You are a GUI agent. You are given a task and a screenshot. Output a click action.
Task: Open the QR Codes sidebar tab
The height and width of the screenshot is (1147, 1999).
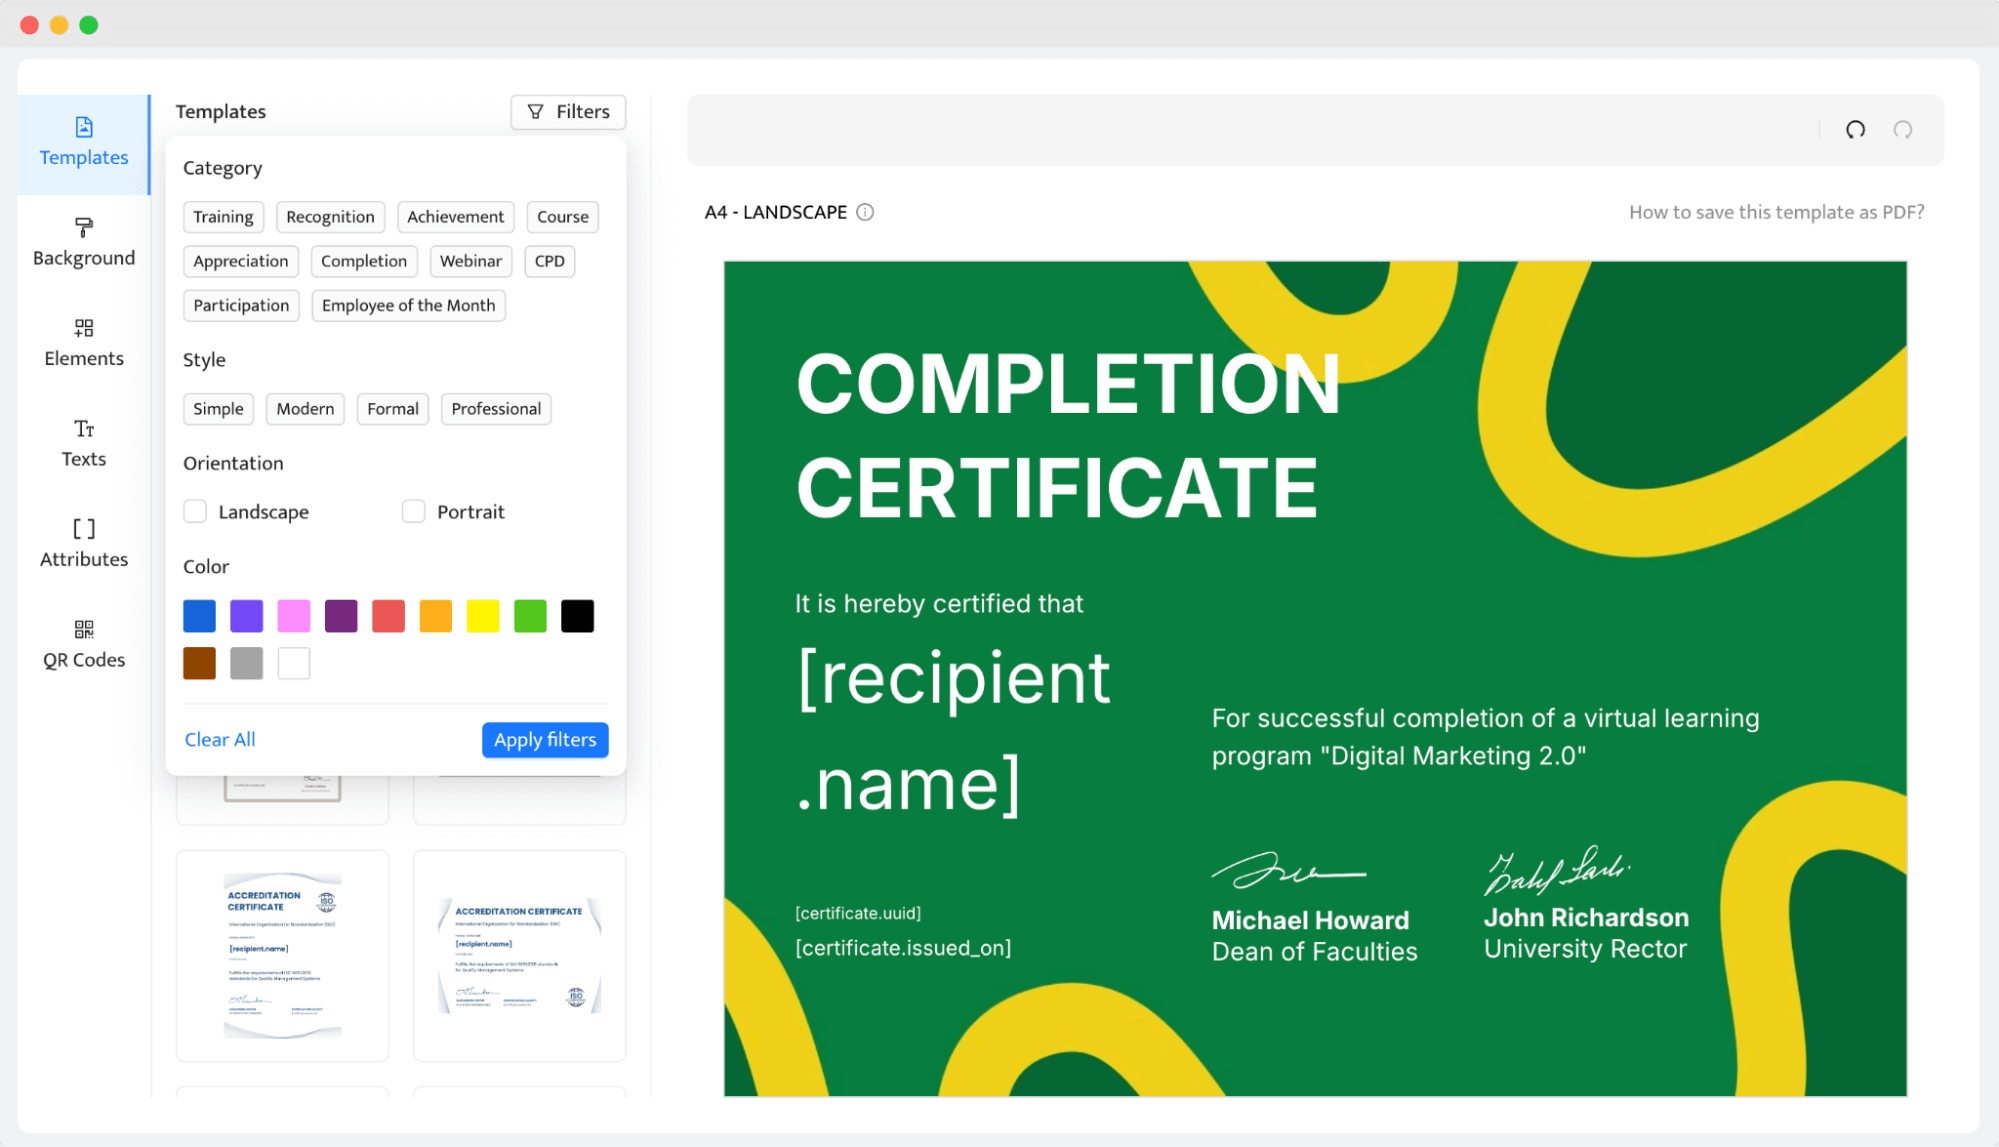[84, 645]
